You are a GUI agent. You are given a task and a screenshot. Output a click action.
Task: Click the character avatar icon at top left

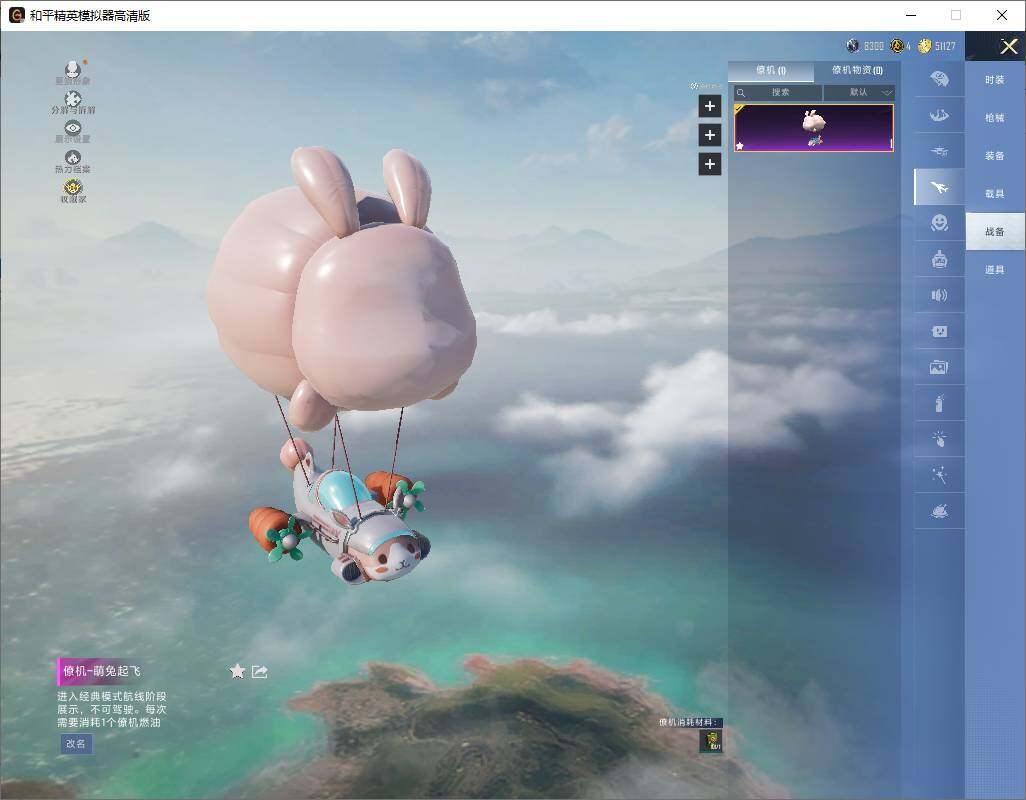(73, 68)
